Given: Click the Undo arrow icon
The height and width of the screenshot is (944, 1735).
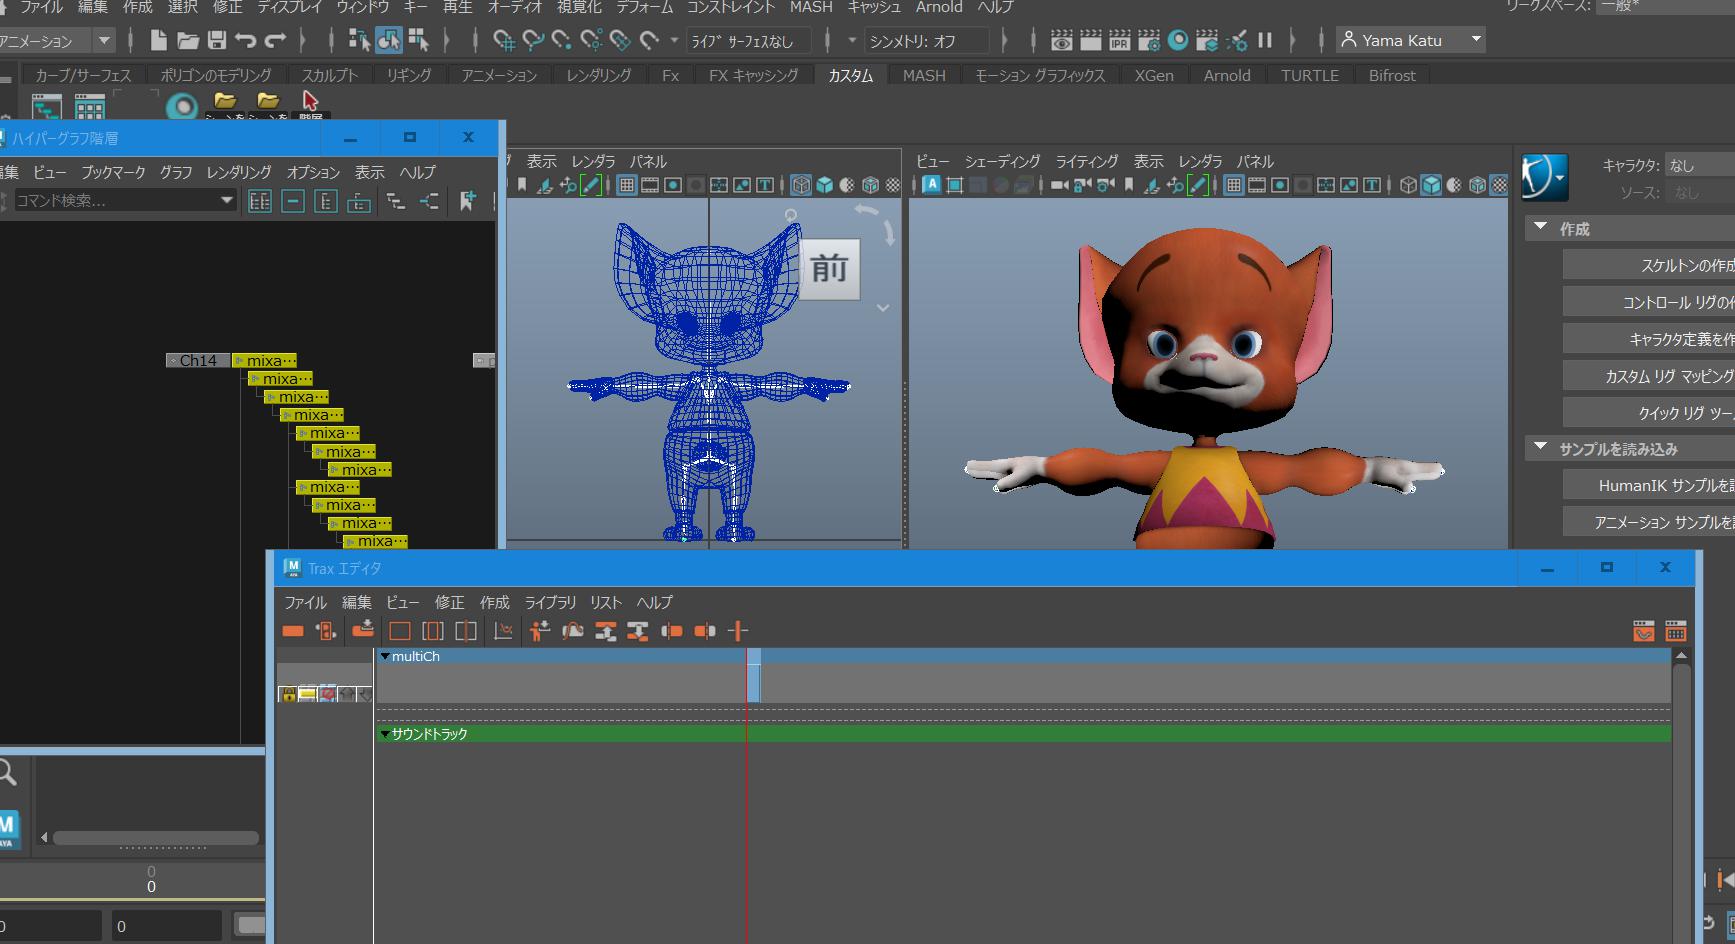Looking at the screenshot, I should [246, 40].
